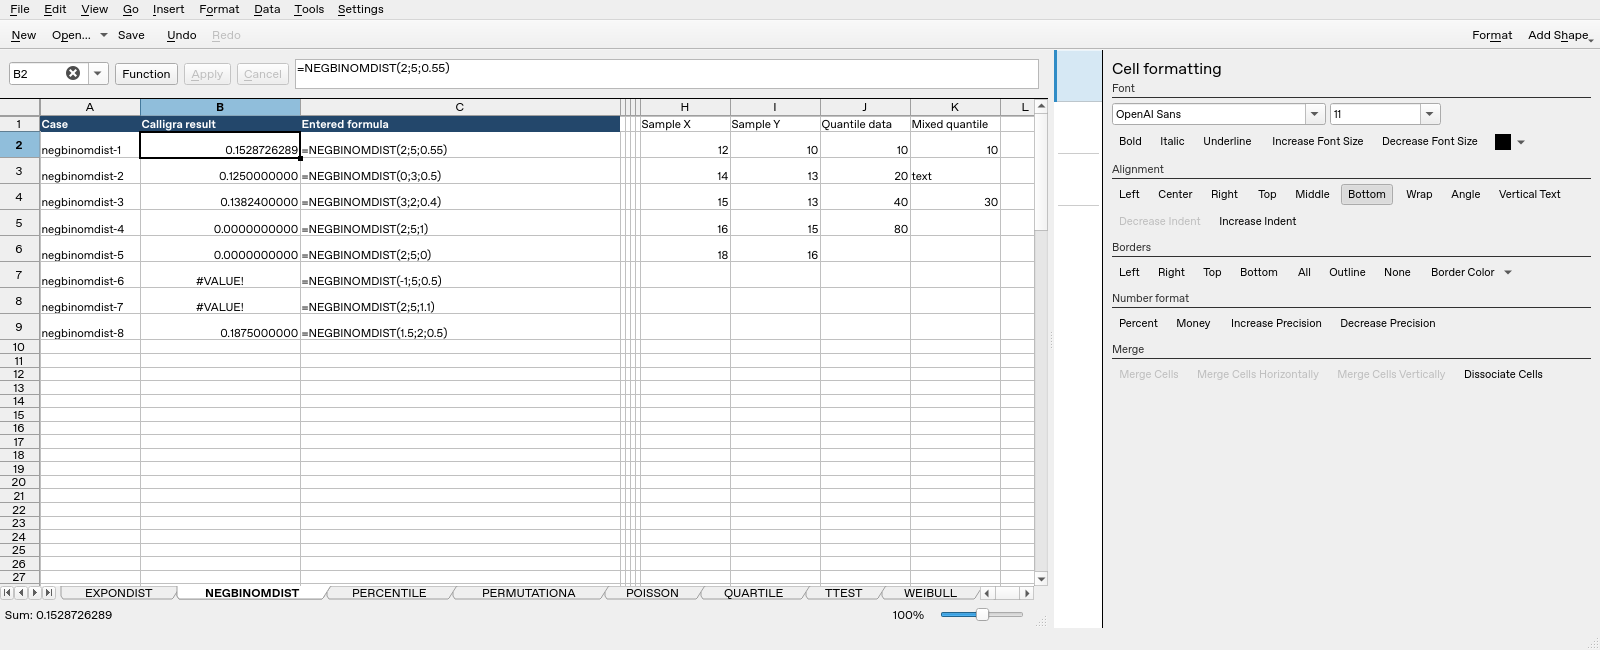This screenshot has height=650, width=1600.
Task: Click Increase Precision
Action: coord(1276,323)
